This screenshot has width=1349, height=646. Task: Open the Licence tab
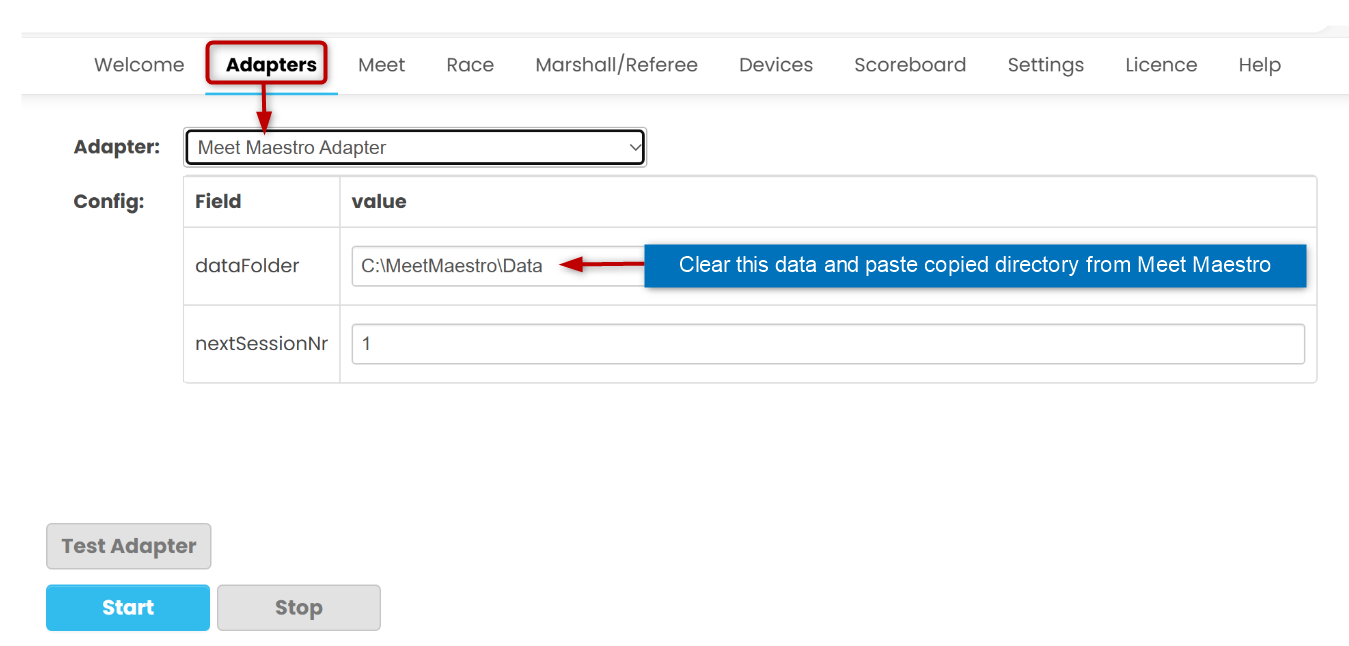click(1161, 65)
